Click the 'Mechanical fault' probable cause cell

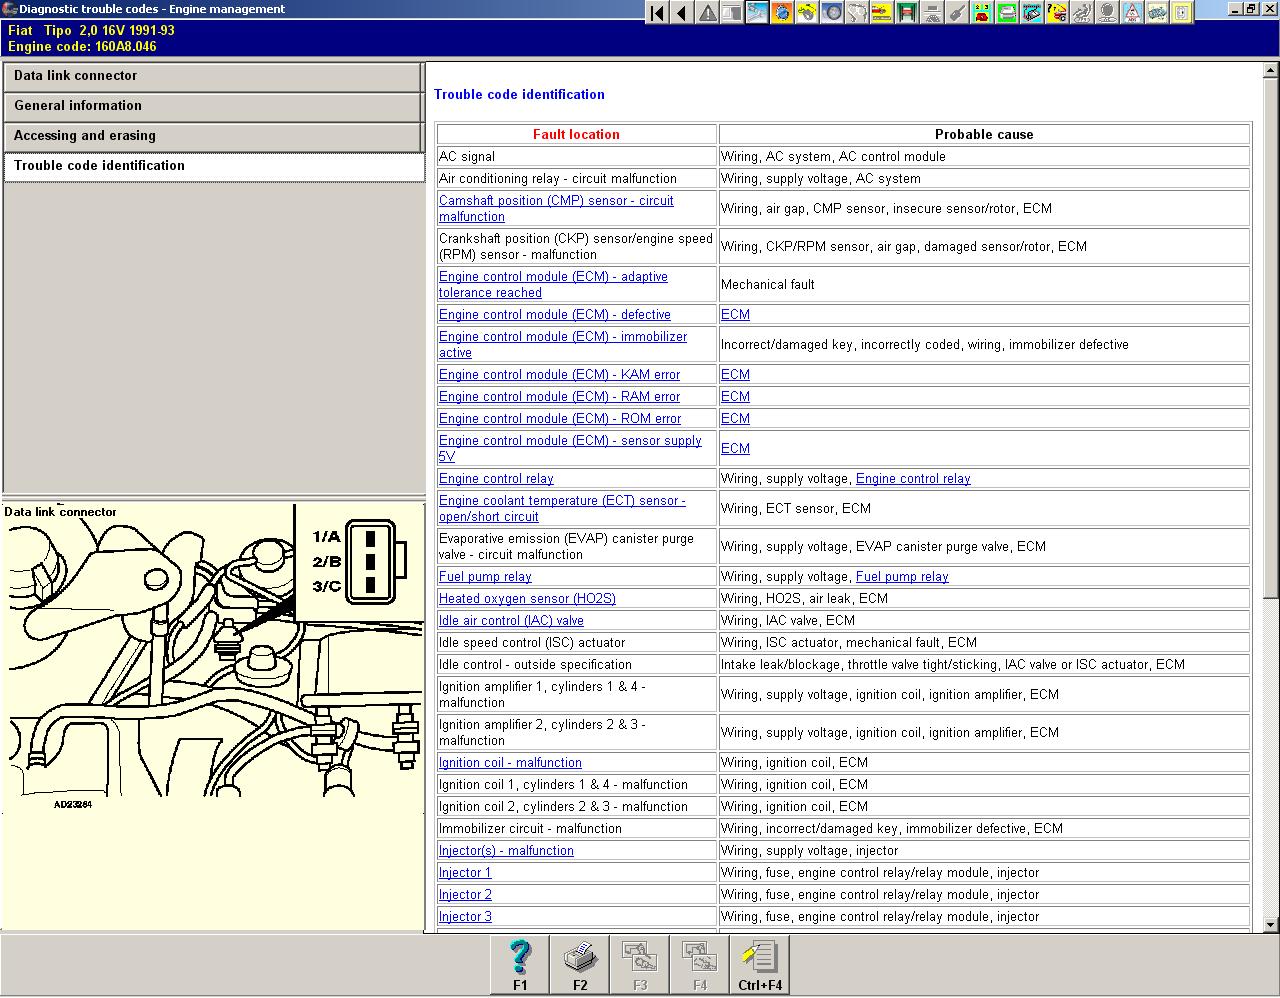coord(984,284)
